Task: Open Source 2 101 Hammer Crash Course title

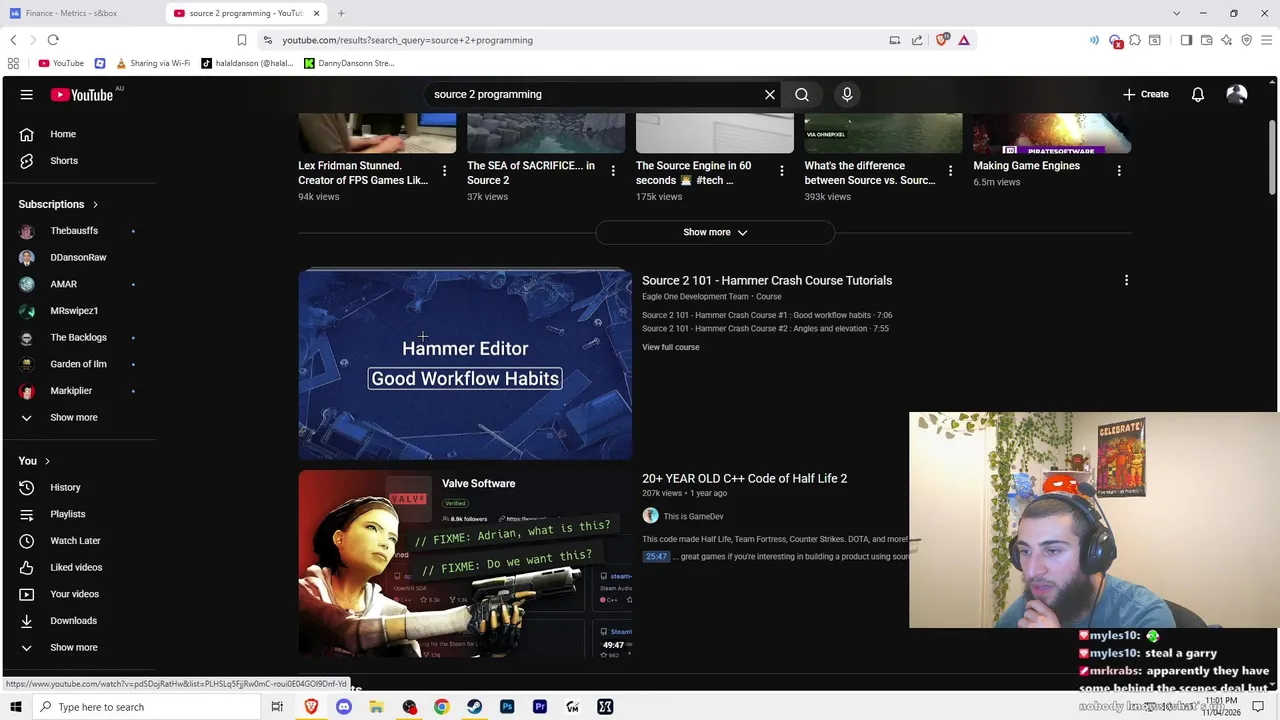Action: (x=767, y=281)
